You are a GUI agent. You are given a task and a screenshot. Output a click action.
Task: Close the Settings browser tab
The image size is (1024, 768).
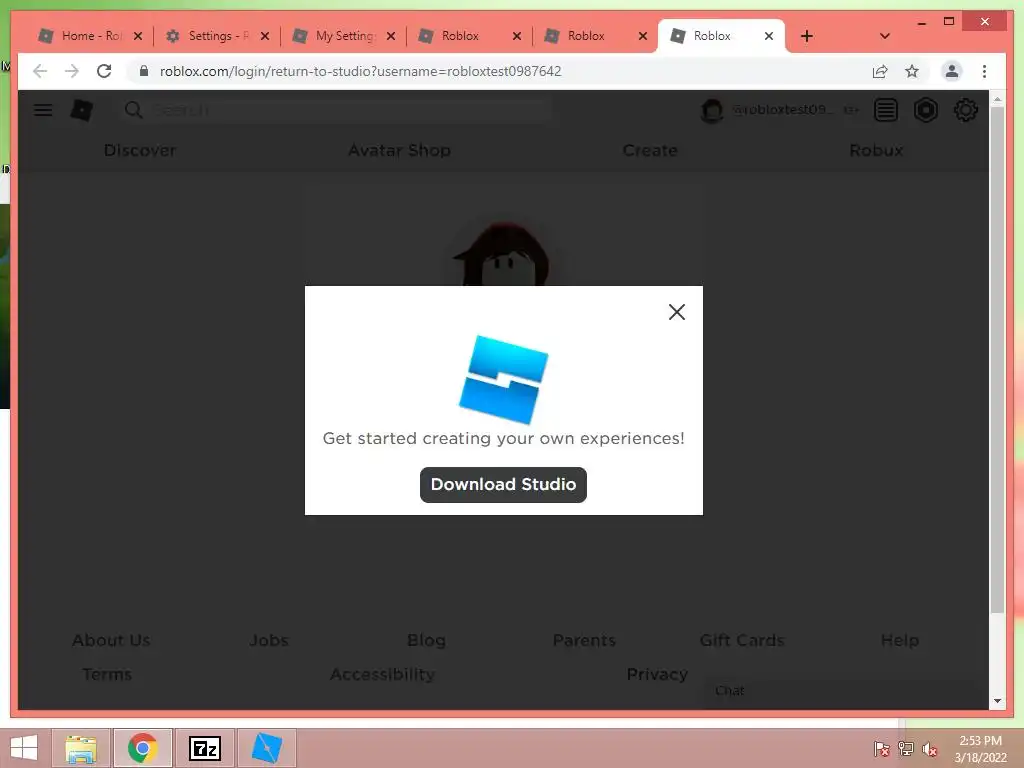pyautogui.click(x=264, y=37)
